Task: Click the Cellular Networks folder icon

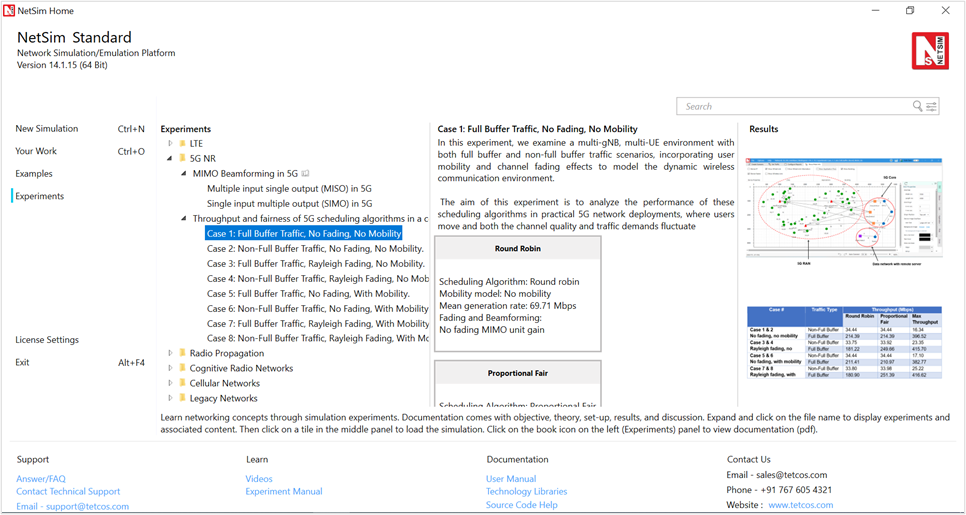Action: point(182,383)
